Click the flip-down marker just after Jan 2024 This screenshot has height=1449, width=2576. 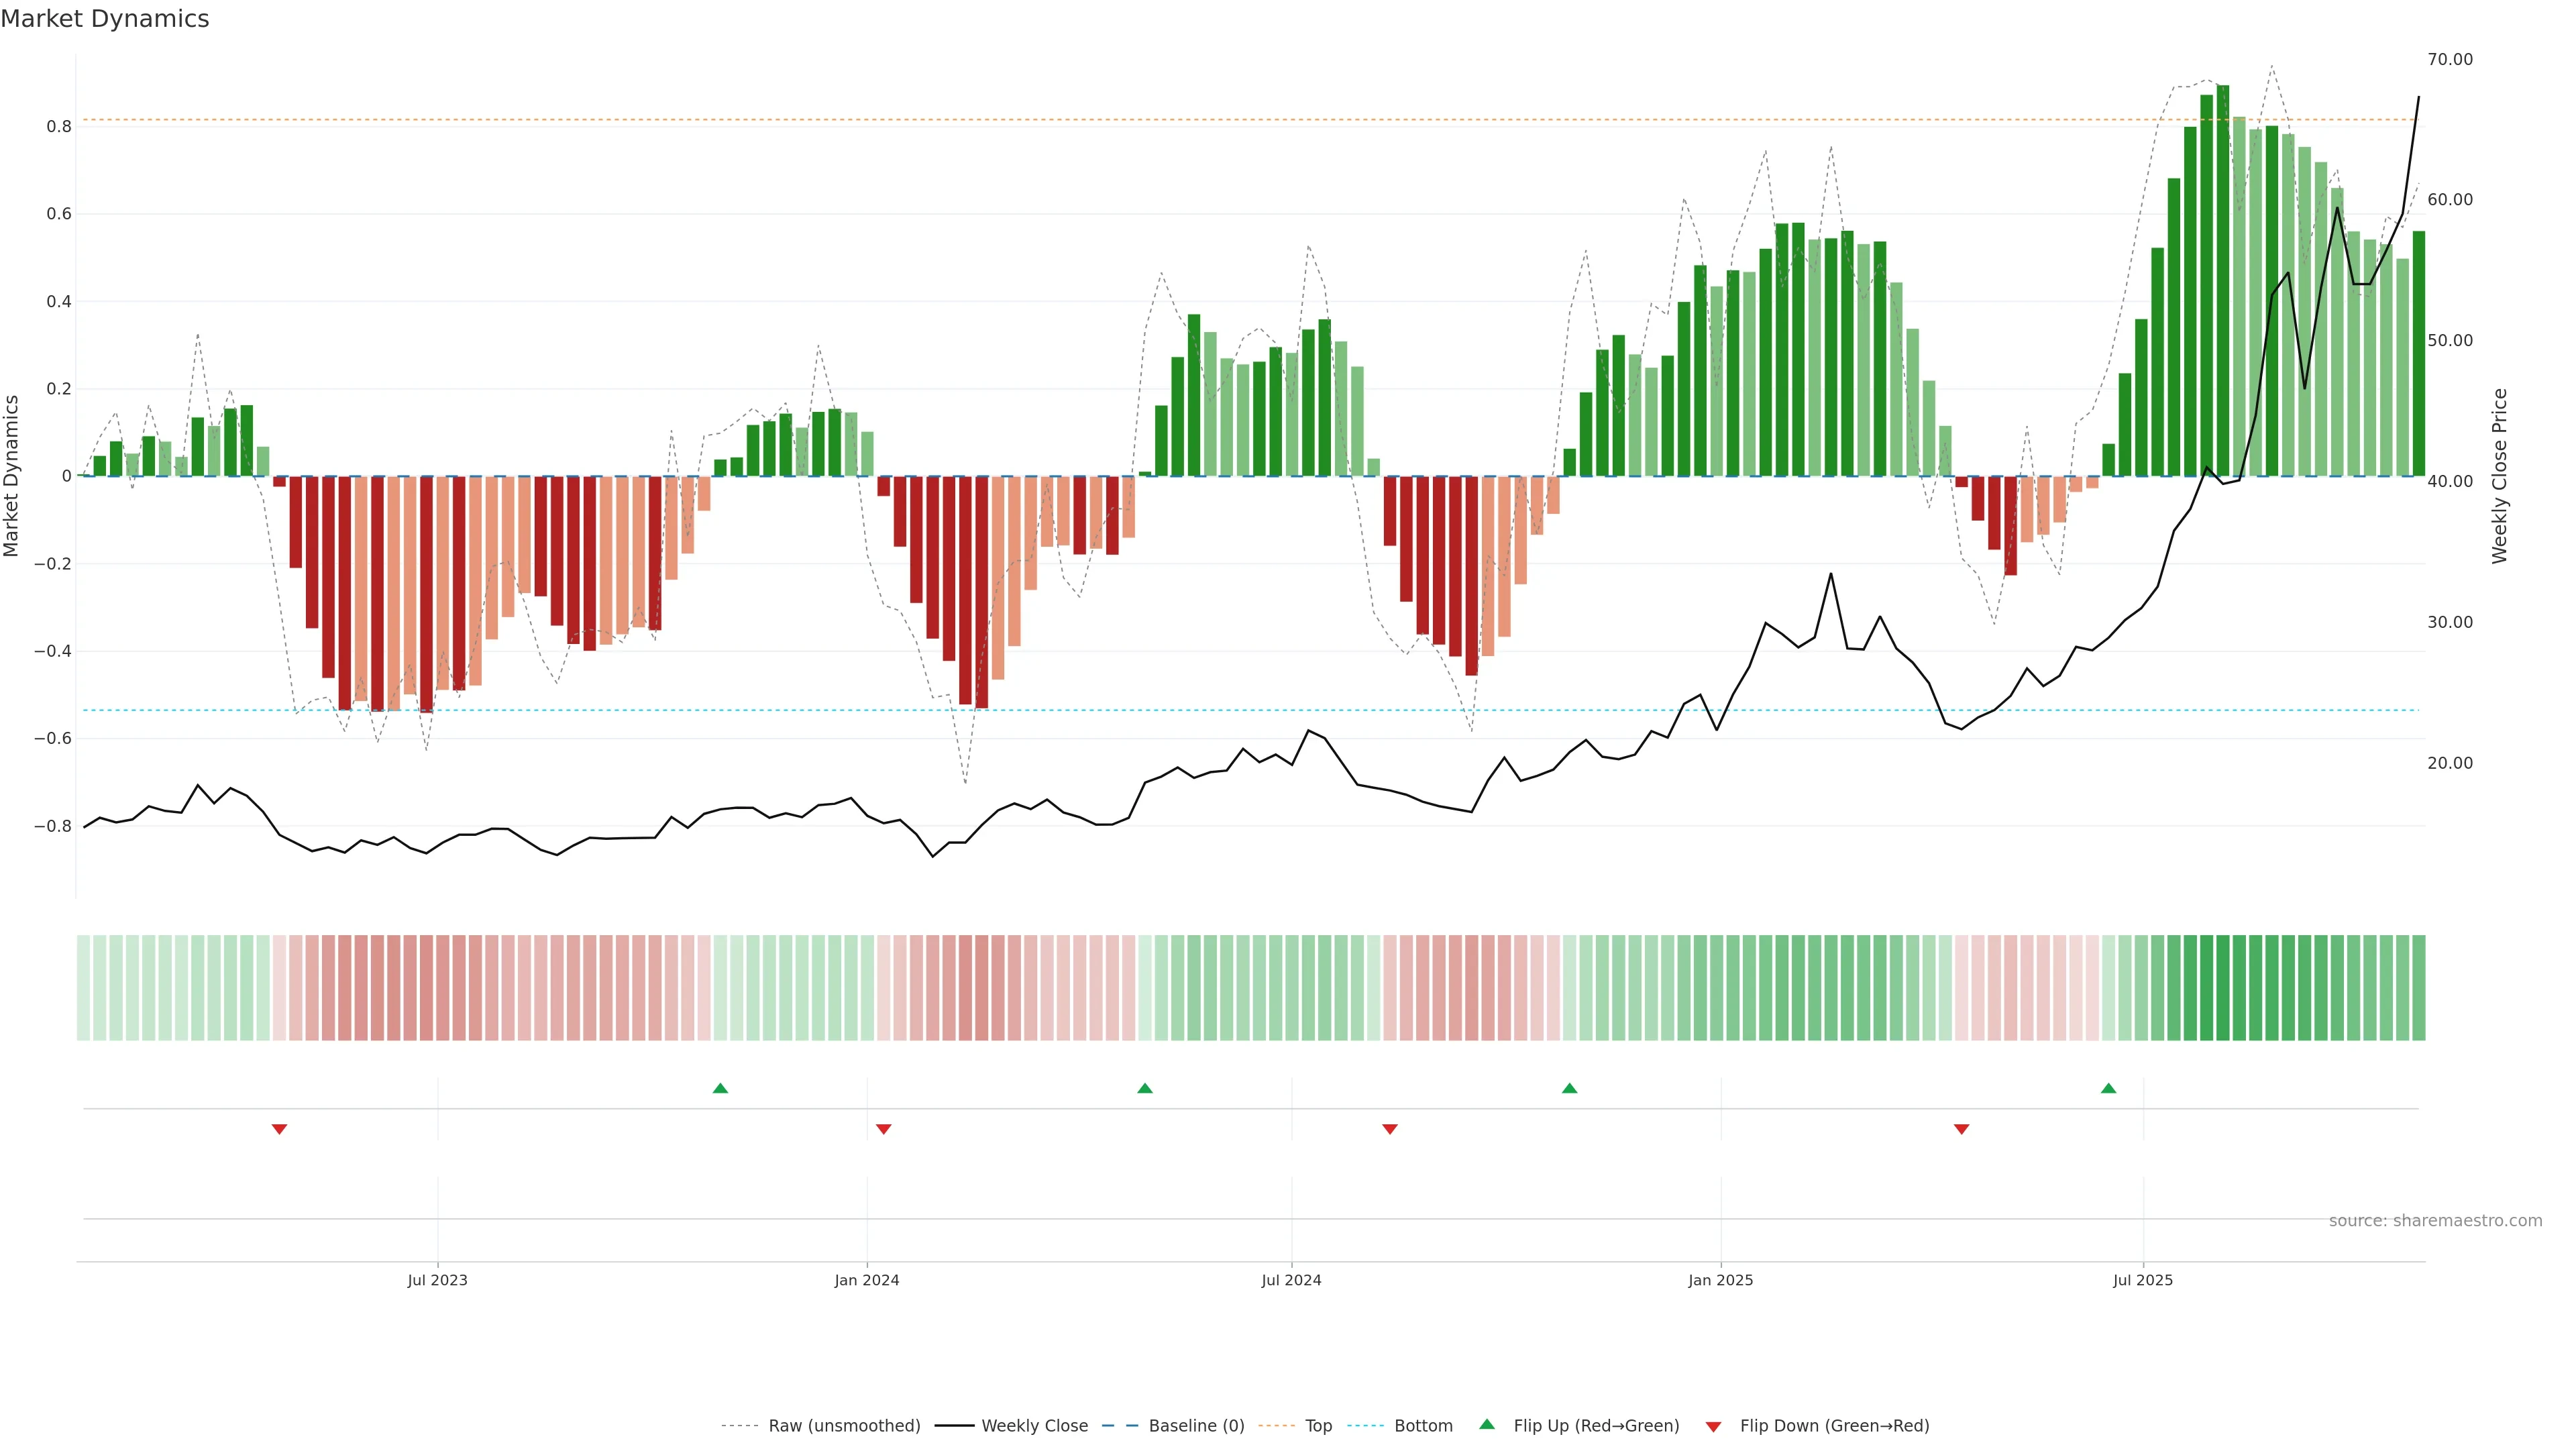pyautogui.click(x=883, y=1129)
